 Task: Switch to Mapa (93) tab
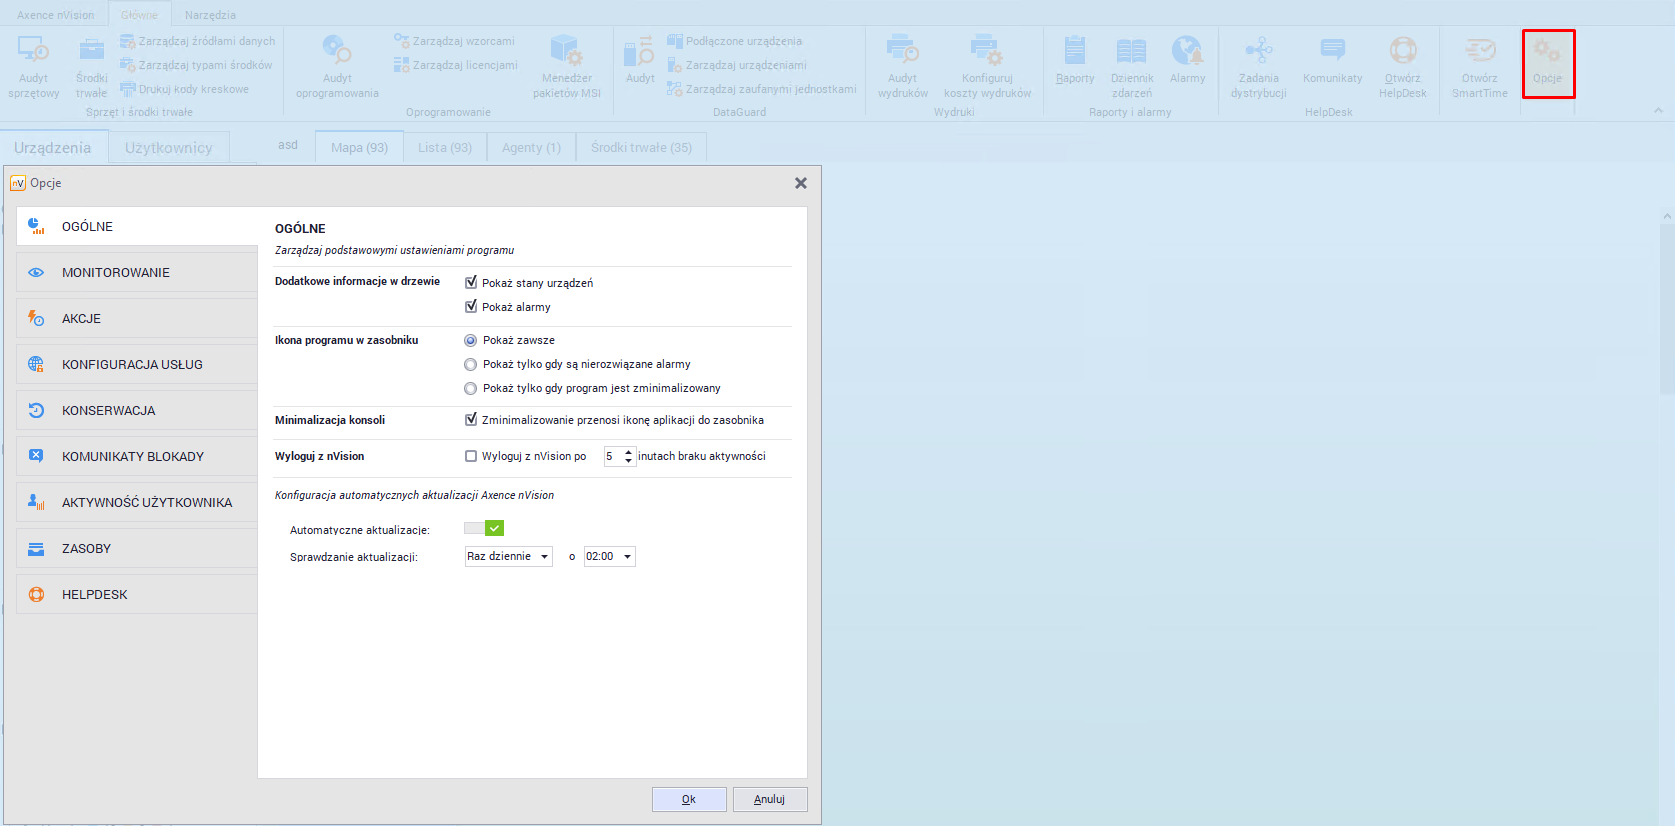click(x=359, y=147)
